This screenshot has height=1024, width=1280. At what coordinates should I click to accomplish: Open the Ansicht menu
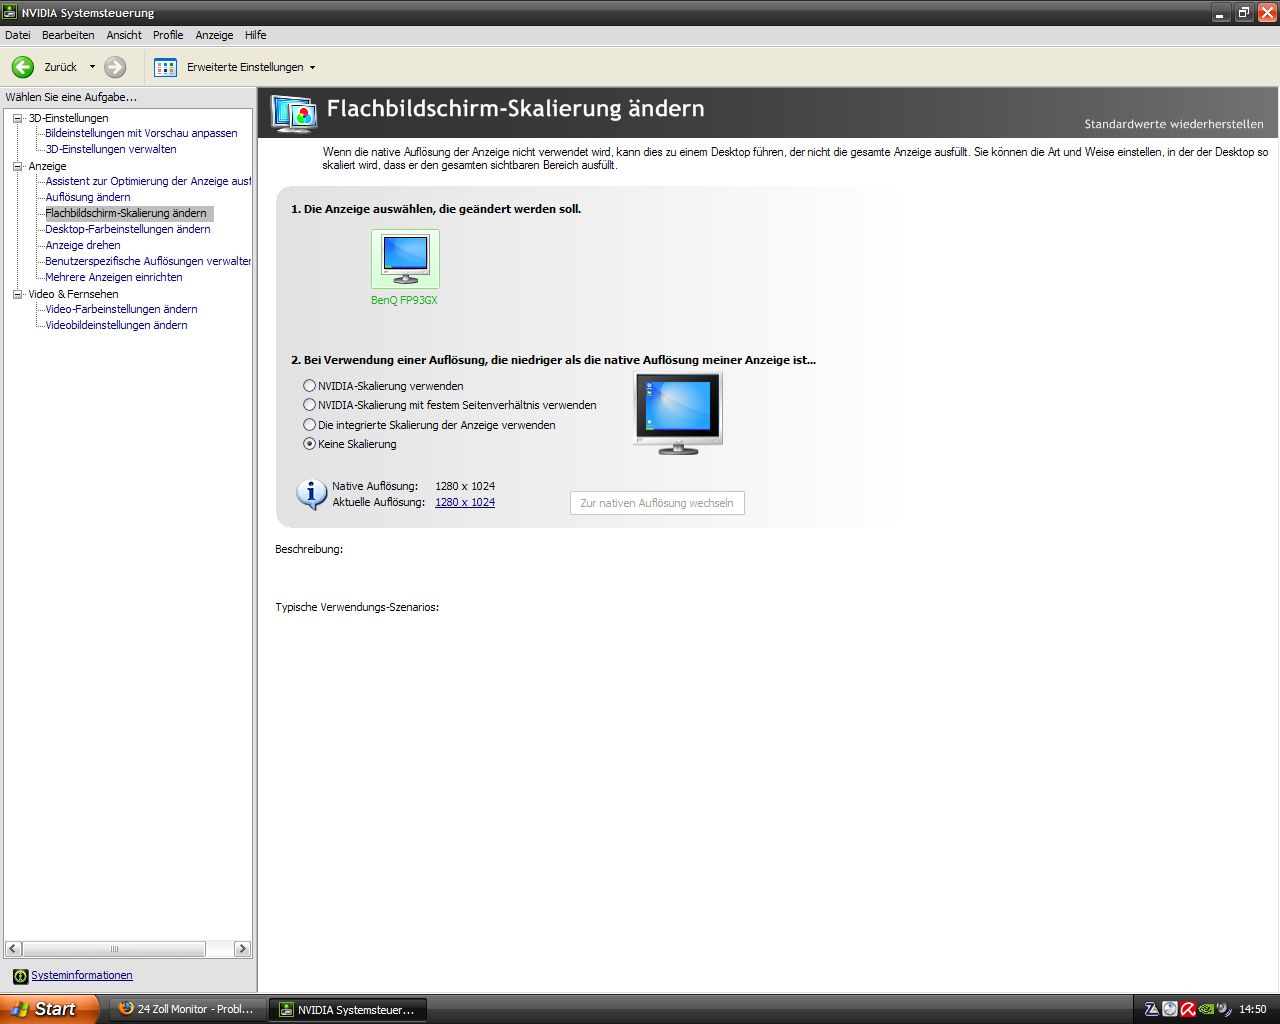click(x=124, y=35)
